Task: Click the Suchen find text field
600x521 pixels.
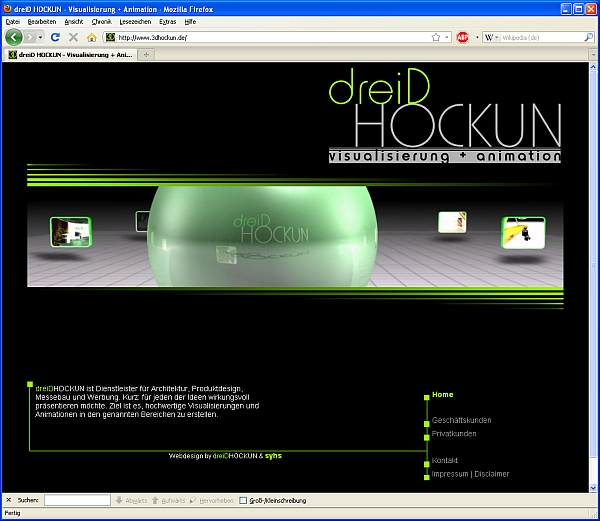Action: tap(77, 500)
